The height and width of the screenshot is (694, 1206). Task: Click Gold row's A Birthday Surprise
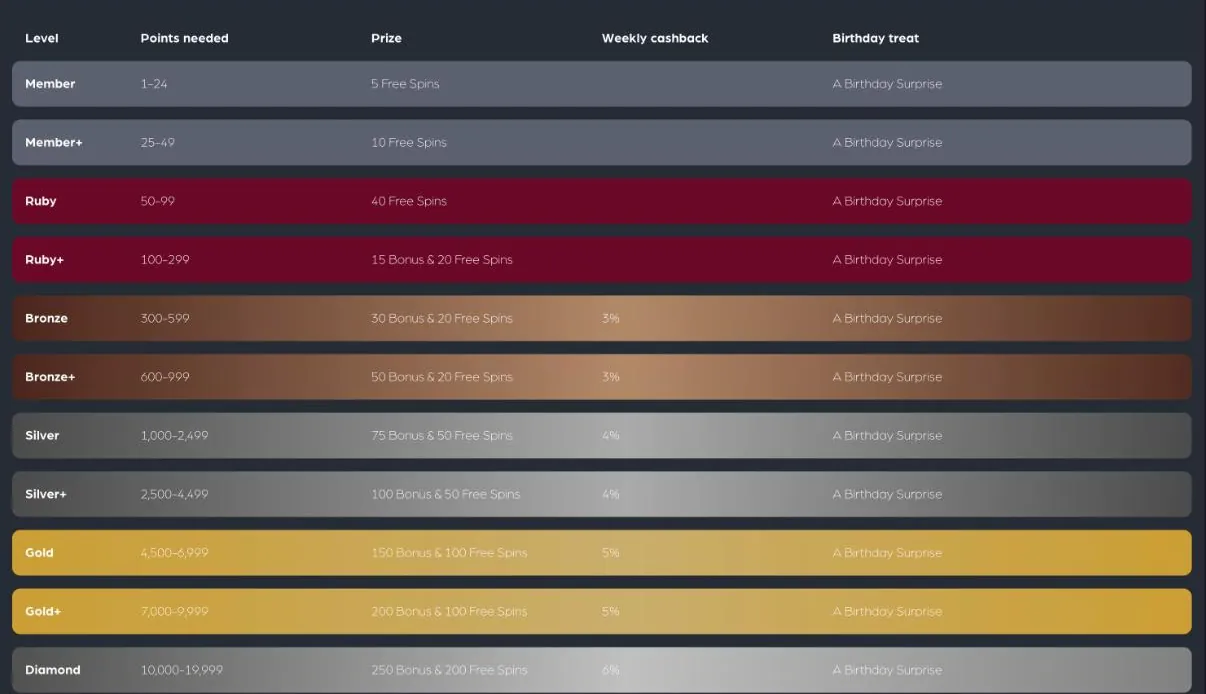tap(887, 553)
